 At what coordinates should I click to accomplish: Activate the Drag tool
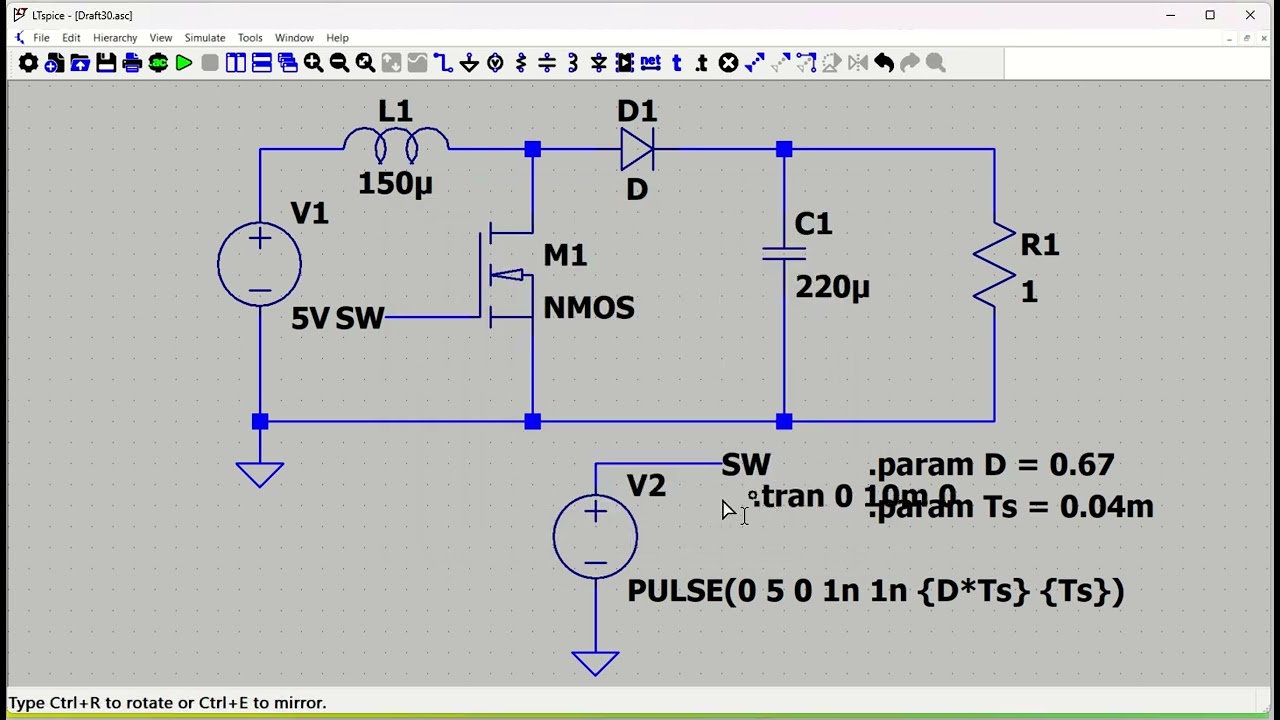(x=807, y=63)
